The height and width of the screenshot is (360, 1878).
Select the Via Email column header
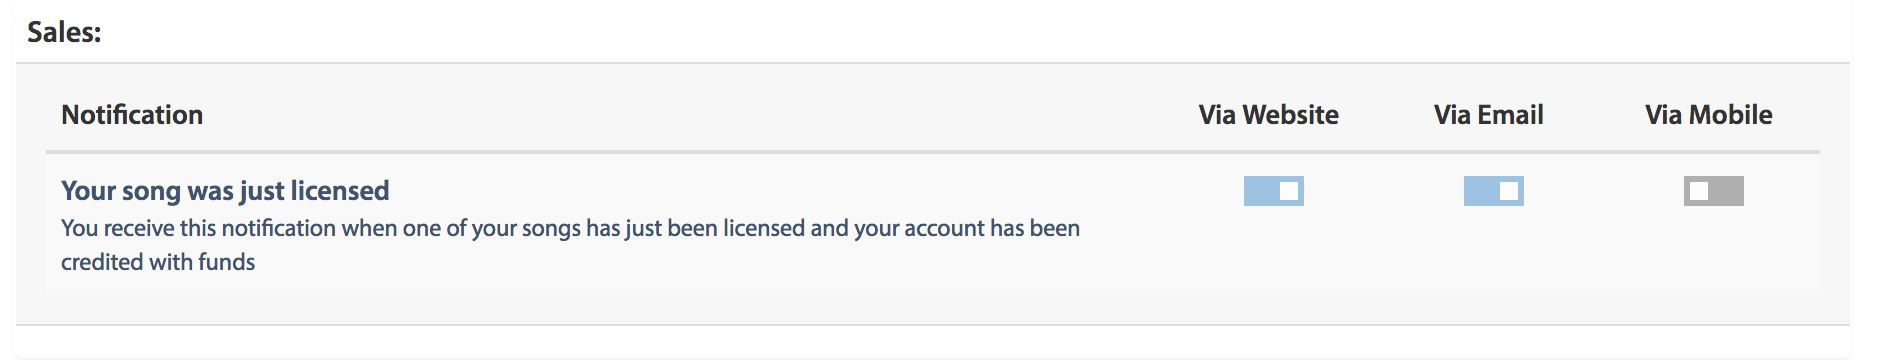[1488, 115]
